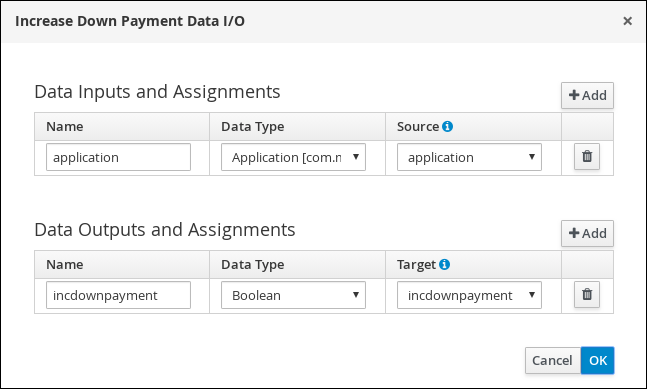
Task: Click the Name header in outputs table
Action: 65,264
